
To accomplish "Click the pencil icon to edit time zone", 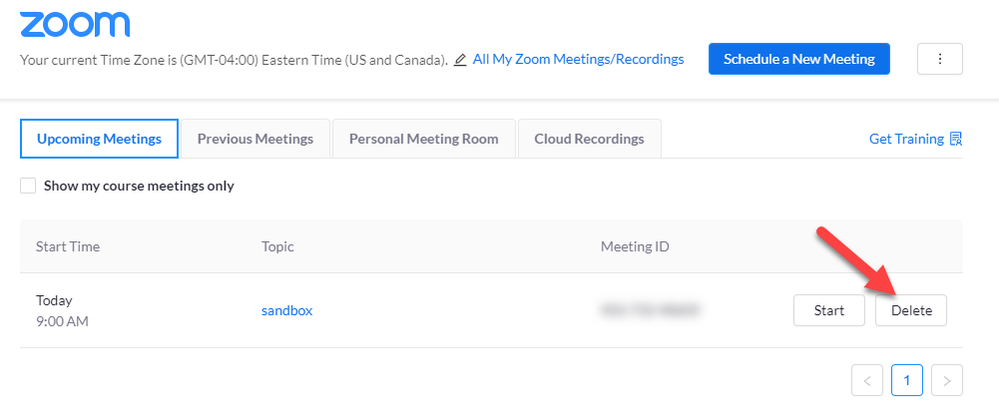I will (x=460, y=60).
